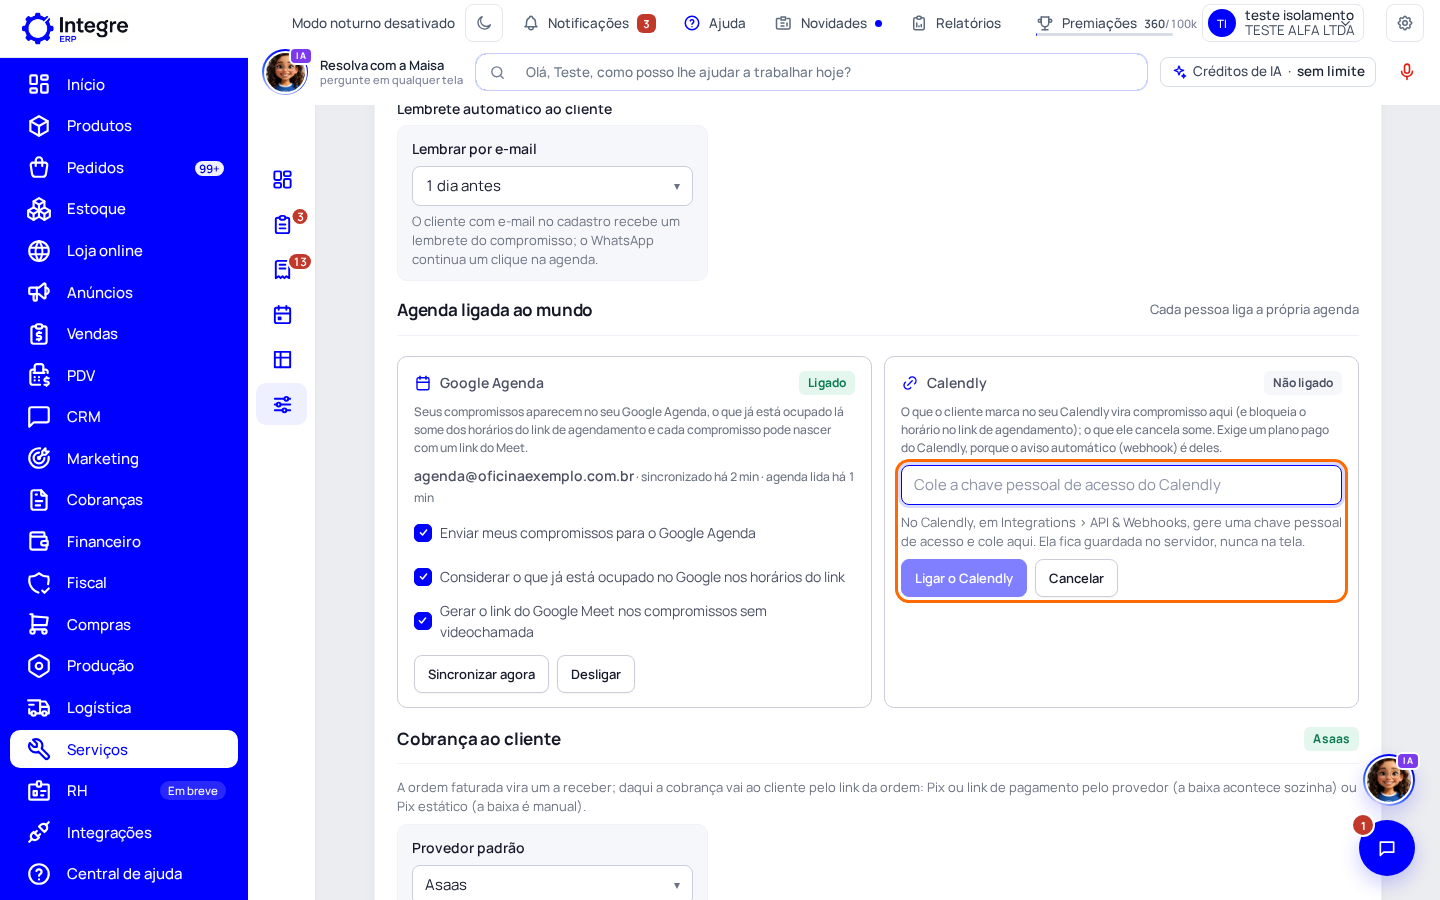Select the sliders settings icon in secondary sidebar
This screenshot has width=1440, height=900.
(282, 404)
